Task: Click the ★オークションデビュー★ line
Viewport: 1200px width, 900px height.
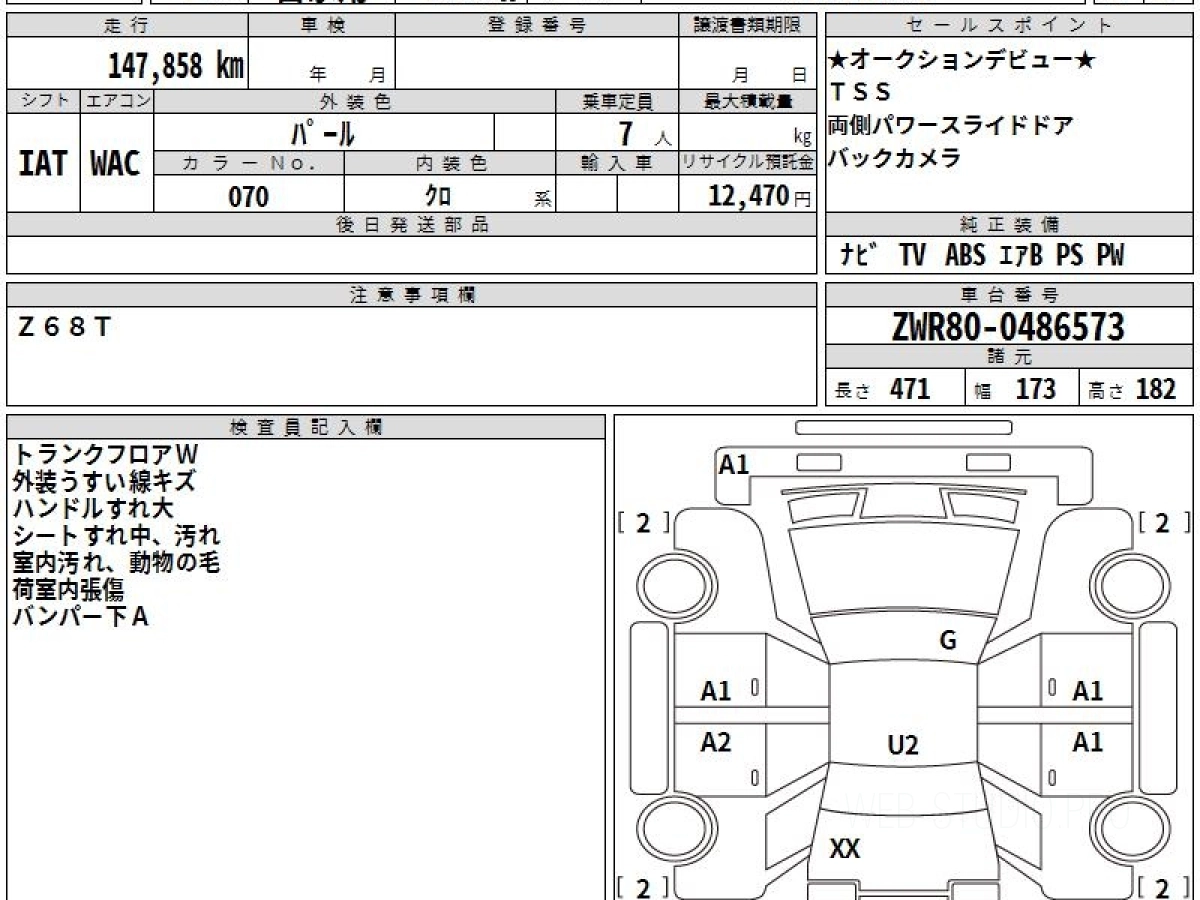Action: (963, 60)
